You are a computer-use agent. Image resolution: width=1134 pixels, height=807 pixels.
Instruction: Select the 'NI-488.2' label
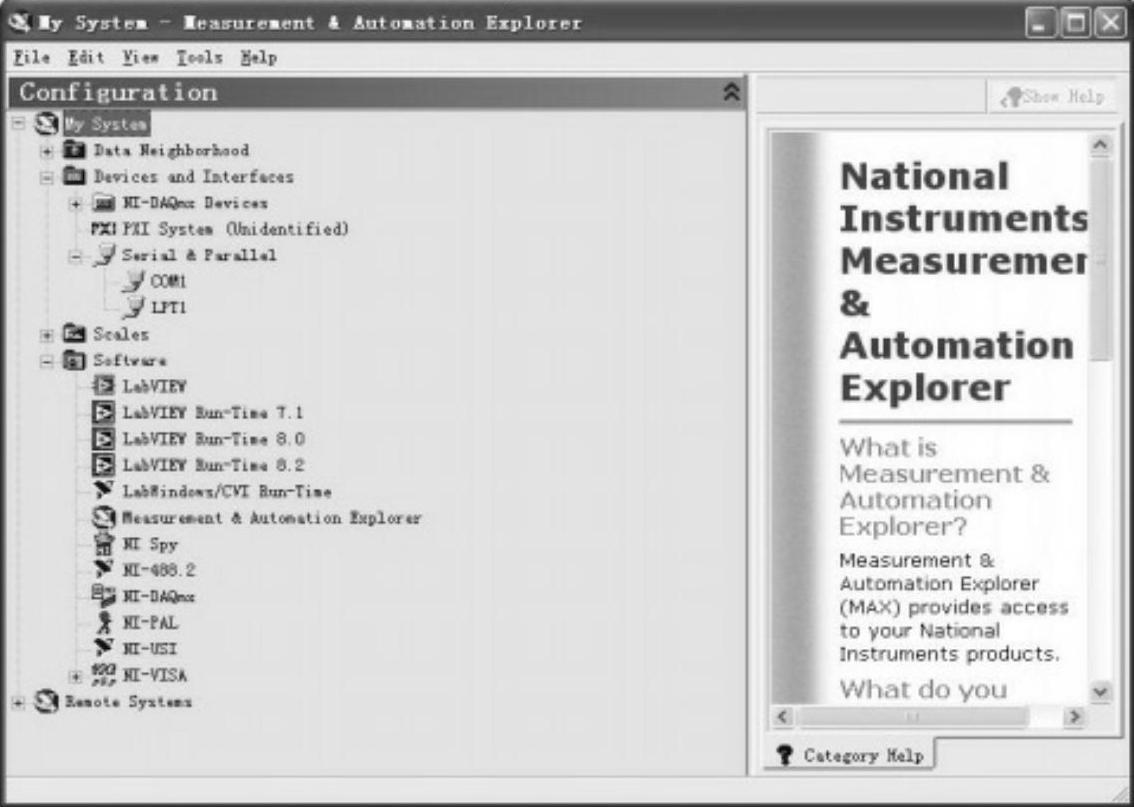(x=158, y=570)
